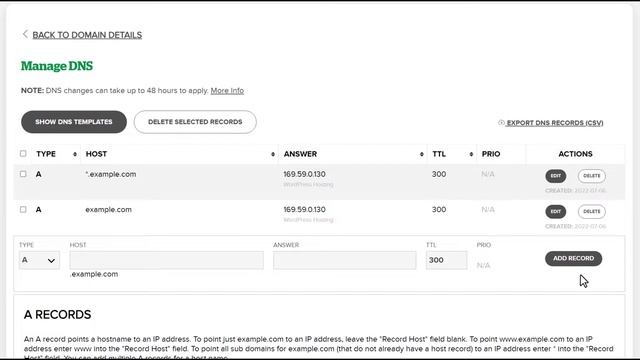The height and width of the screenshot is (360, 640).
Task: Sort records by ANSWER column arrows
Action: point(422,154)
